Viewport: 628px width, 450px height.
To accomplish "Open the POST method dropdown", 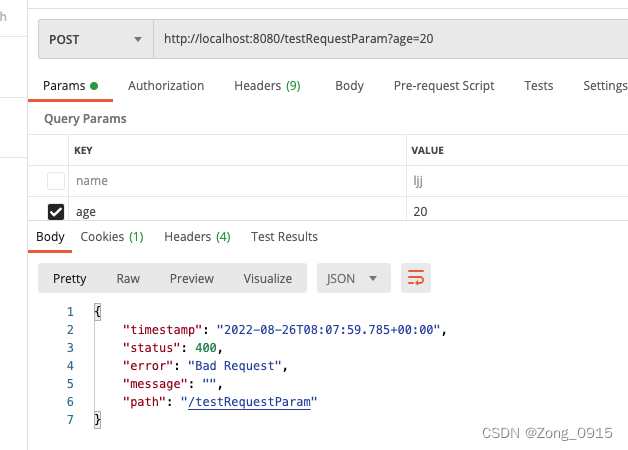I will [96, 40].
